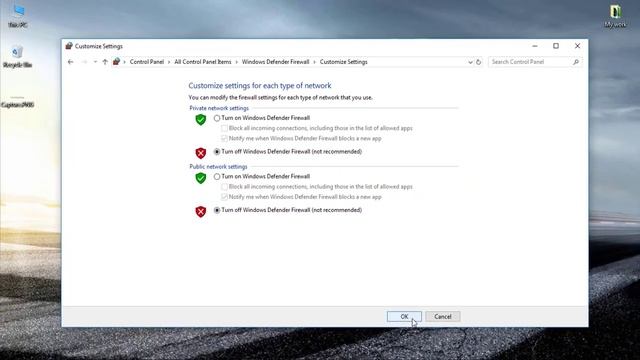Expand chevron after All Control Panel Items
This screenshot has width=640, height=360.
(x=236, y=62)
